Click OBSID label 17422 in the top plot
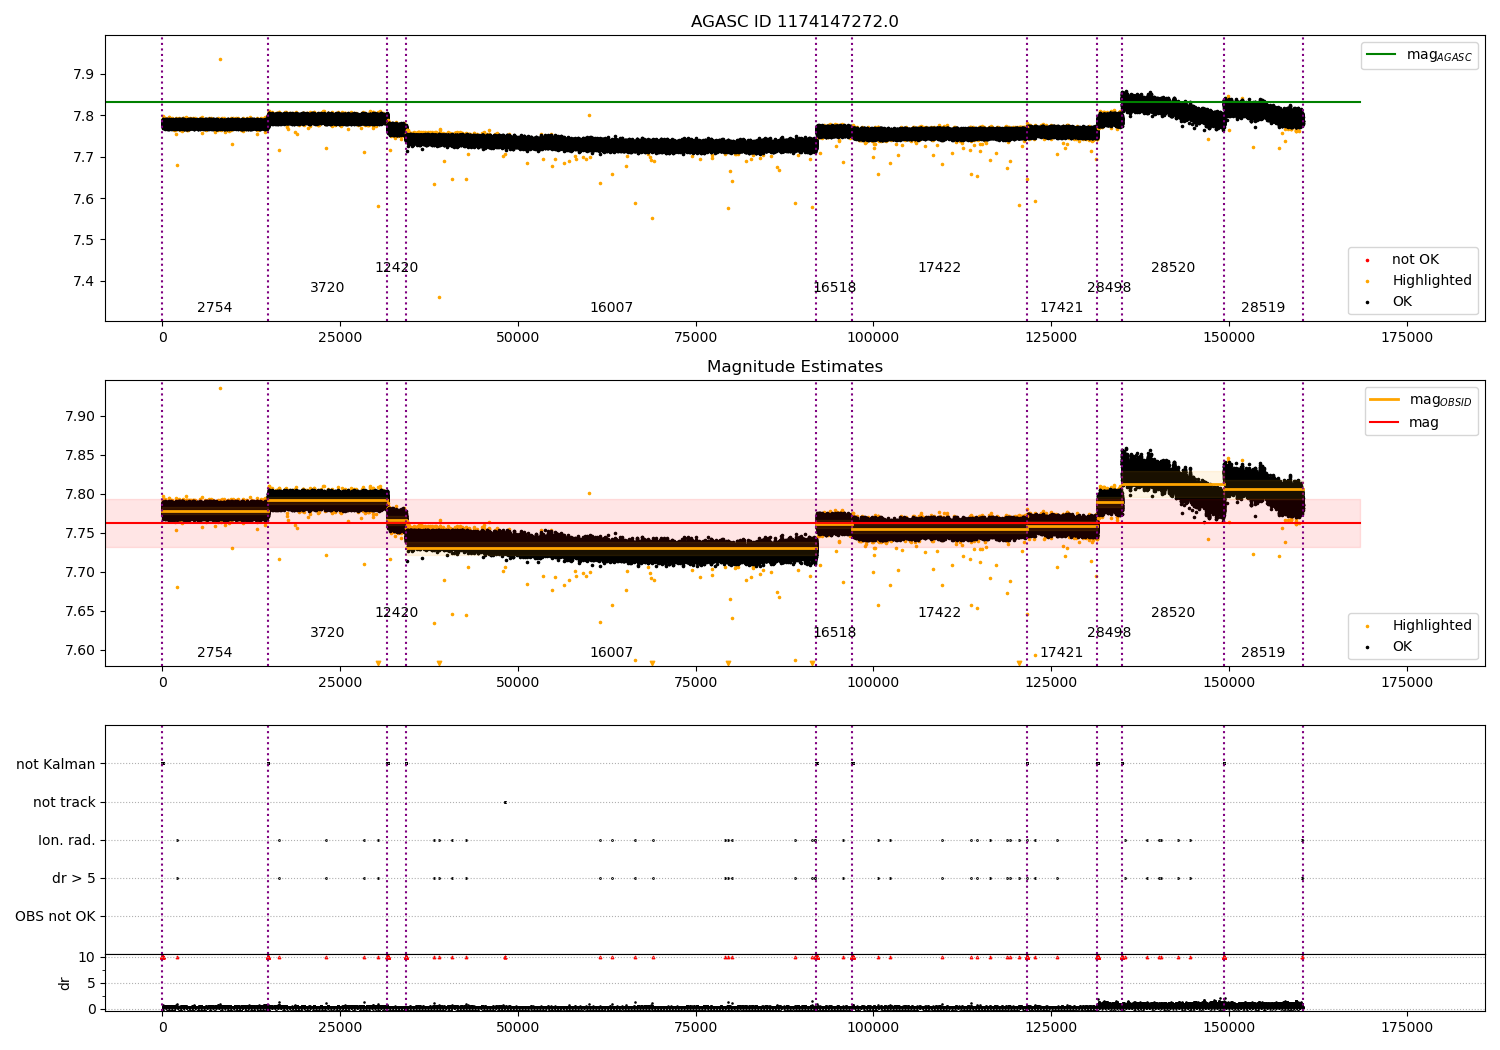Screen dimensions: 1500x1050 [939, 268]
